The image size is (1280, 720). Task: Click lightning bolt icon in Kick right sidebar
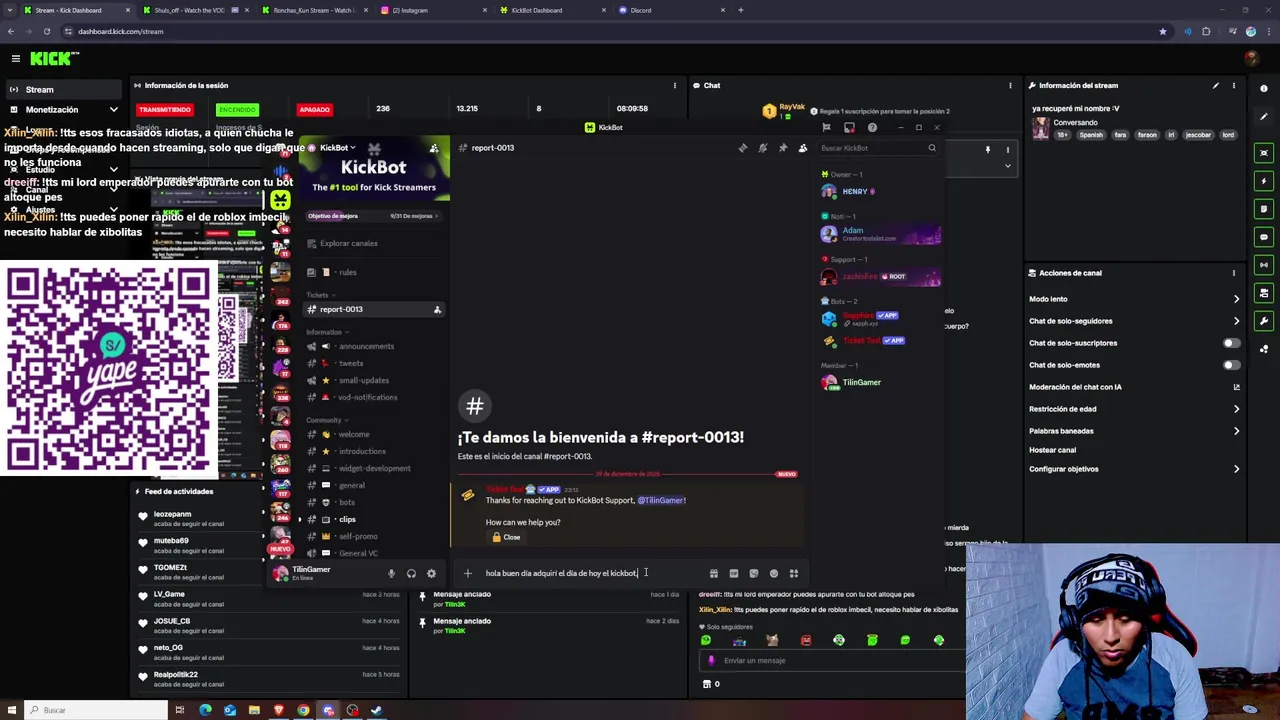[1264, 181]
